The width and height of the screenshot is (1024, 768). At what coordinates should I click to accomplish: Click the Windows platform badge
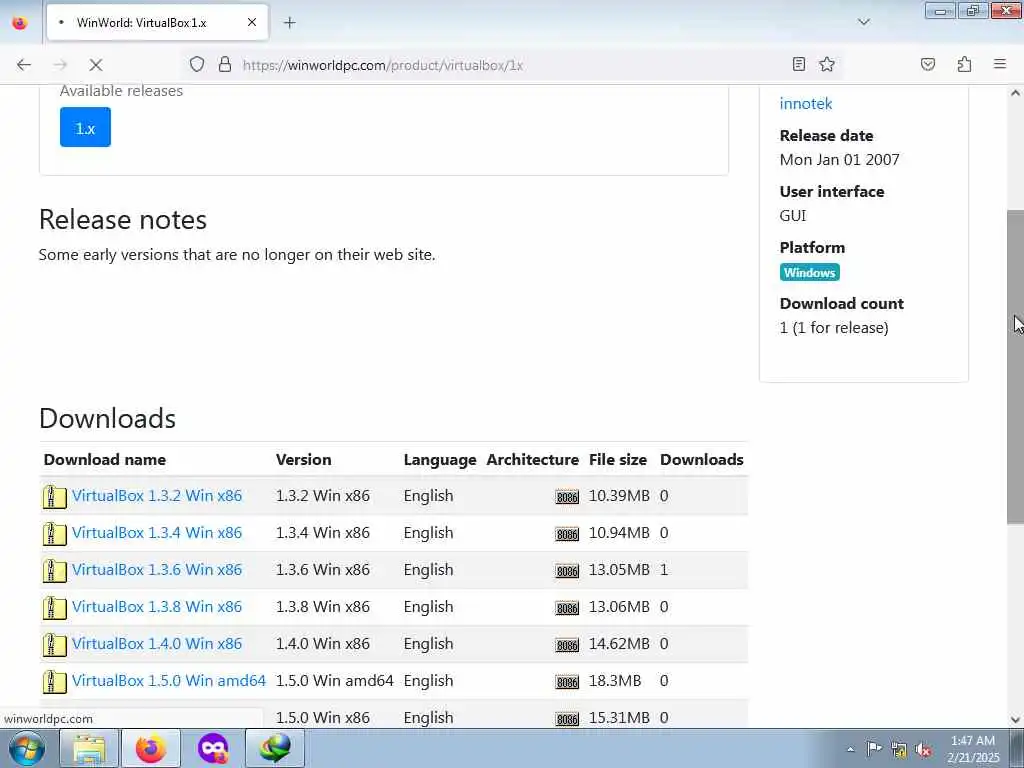point(810,272)
